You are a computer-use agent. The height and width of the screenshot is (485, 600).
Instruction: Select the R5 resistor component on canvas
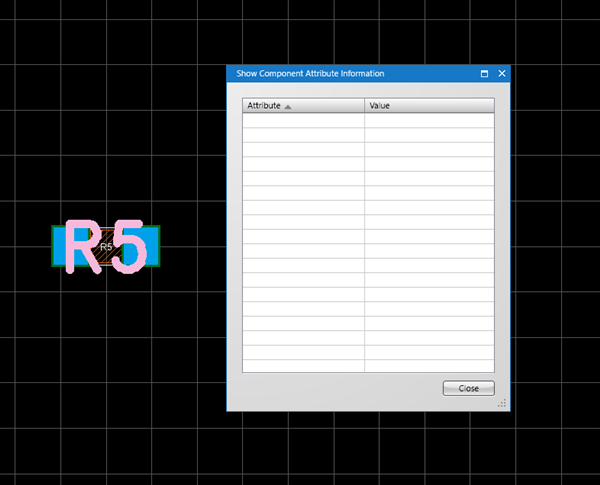point(106,246)
